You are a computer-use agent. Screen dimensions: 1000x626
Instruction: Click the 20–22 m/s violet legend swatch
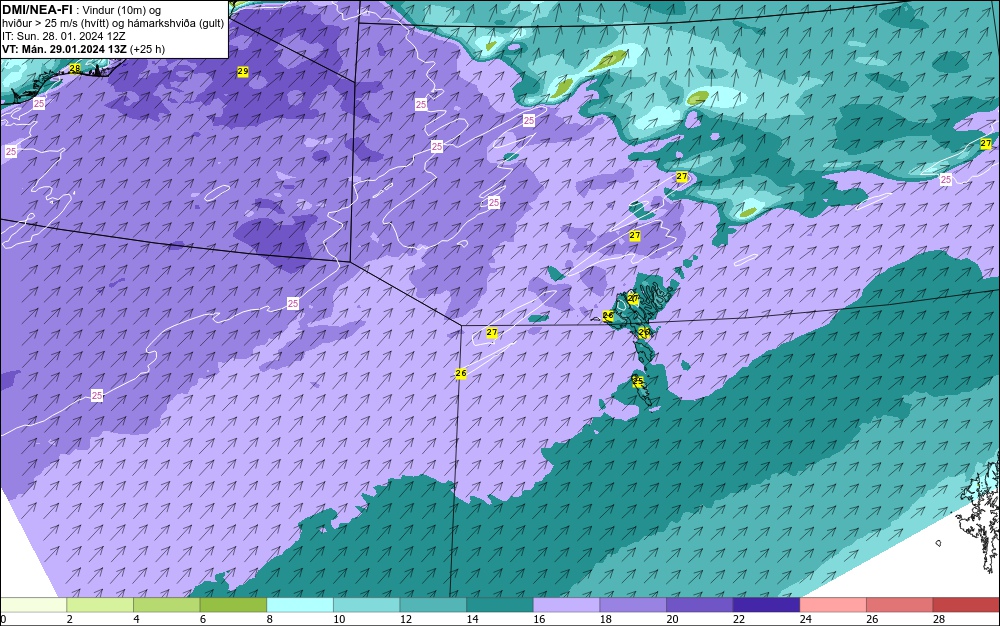tap(700, 605)
